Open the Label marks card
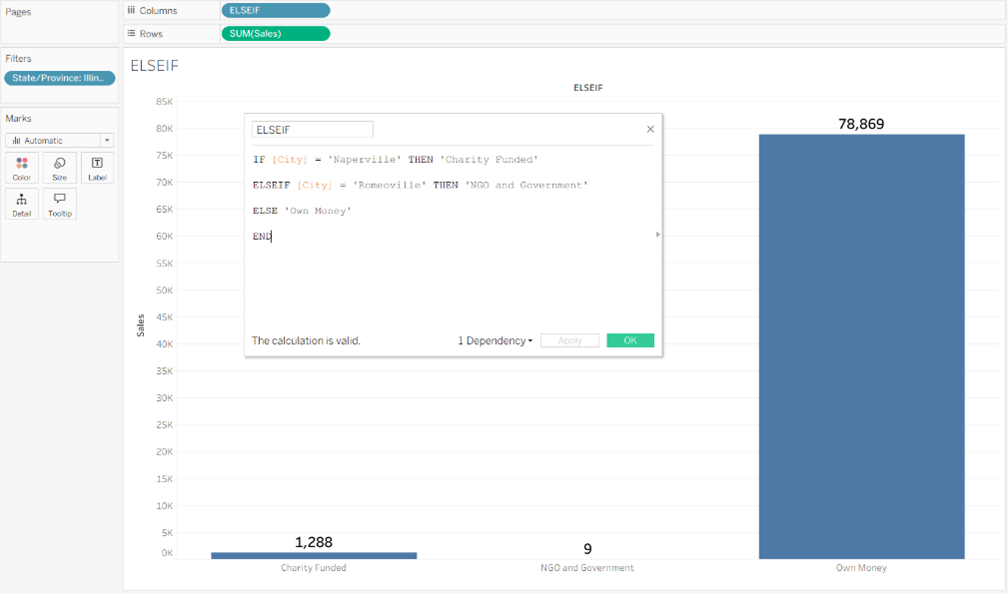1008x594 pixels. [x=97, y=168]
